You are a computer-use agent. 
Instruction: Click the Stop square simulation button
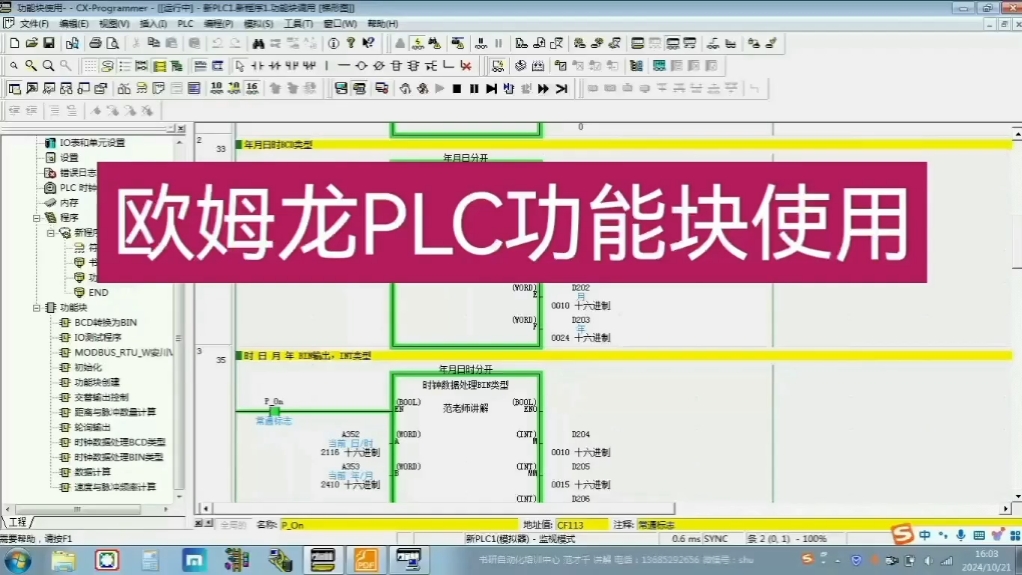pos(457,89)
